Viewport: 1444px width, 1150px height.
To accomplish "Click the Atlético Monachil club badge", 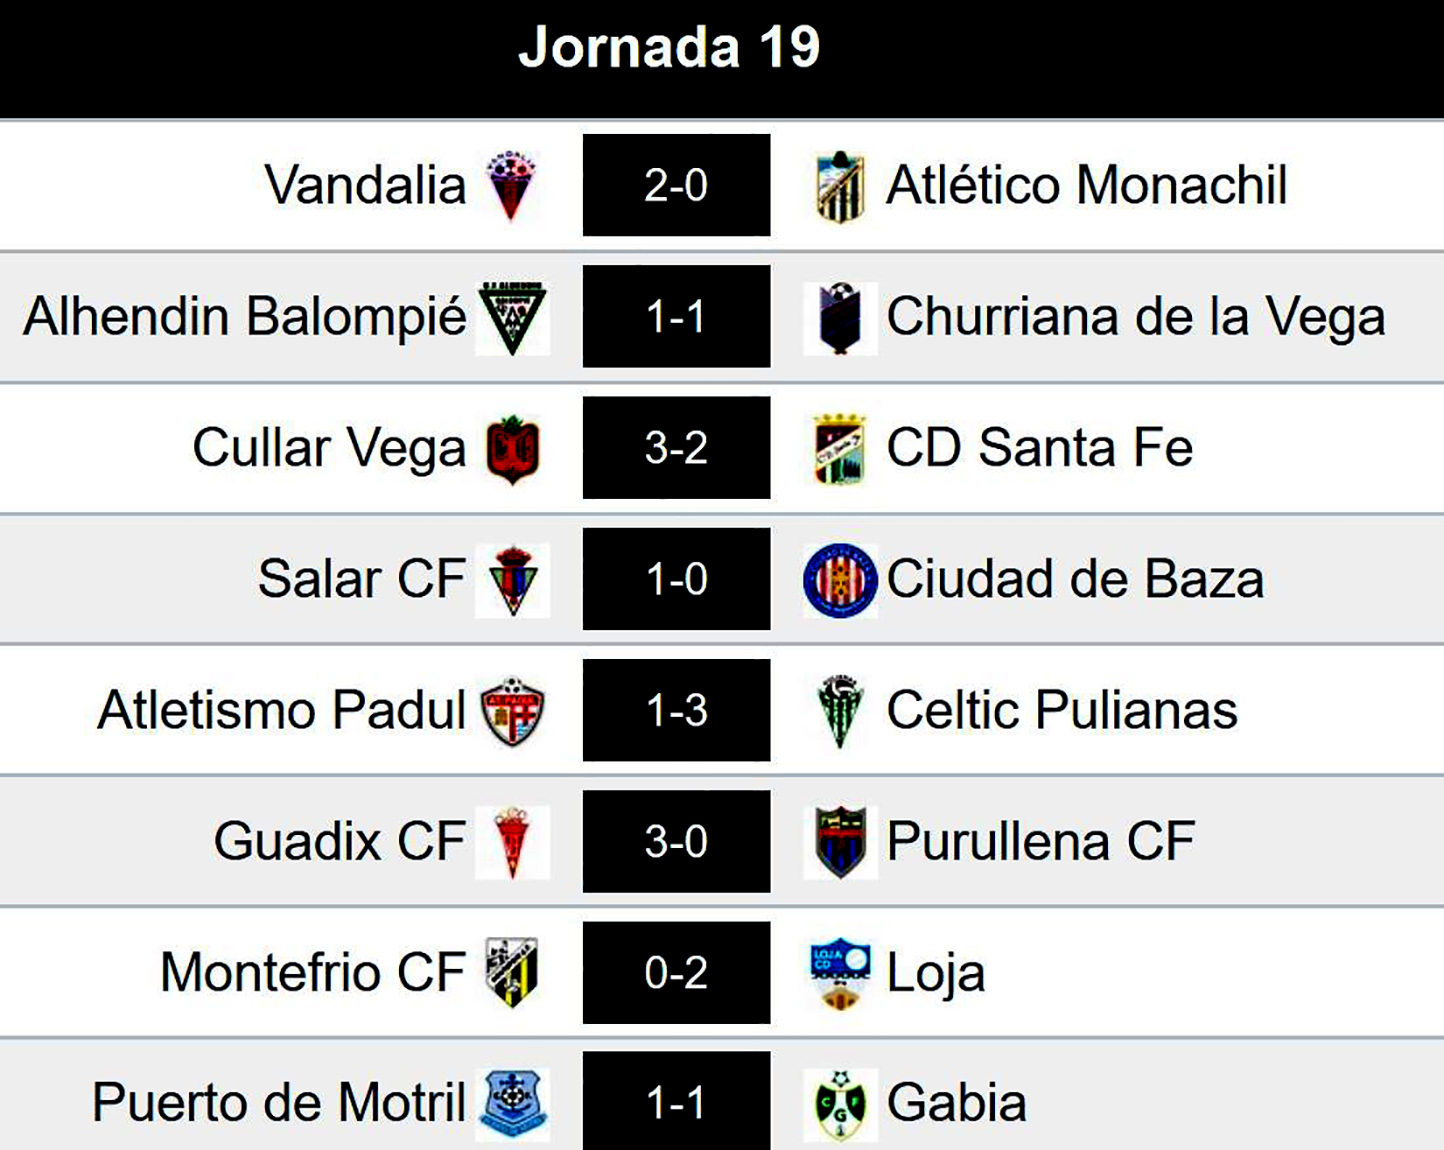I will (x=840, y=186).
